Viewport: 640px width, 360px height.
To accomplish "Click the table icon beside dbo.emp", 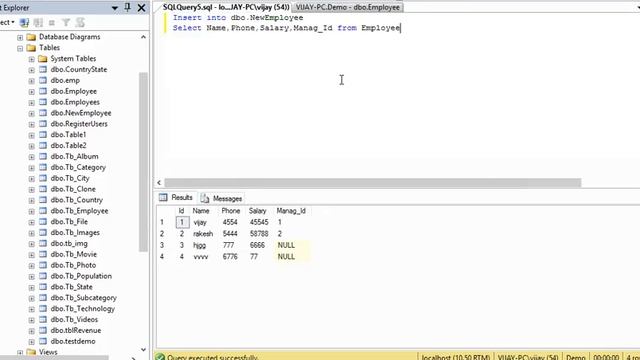I will [43, 80].
